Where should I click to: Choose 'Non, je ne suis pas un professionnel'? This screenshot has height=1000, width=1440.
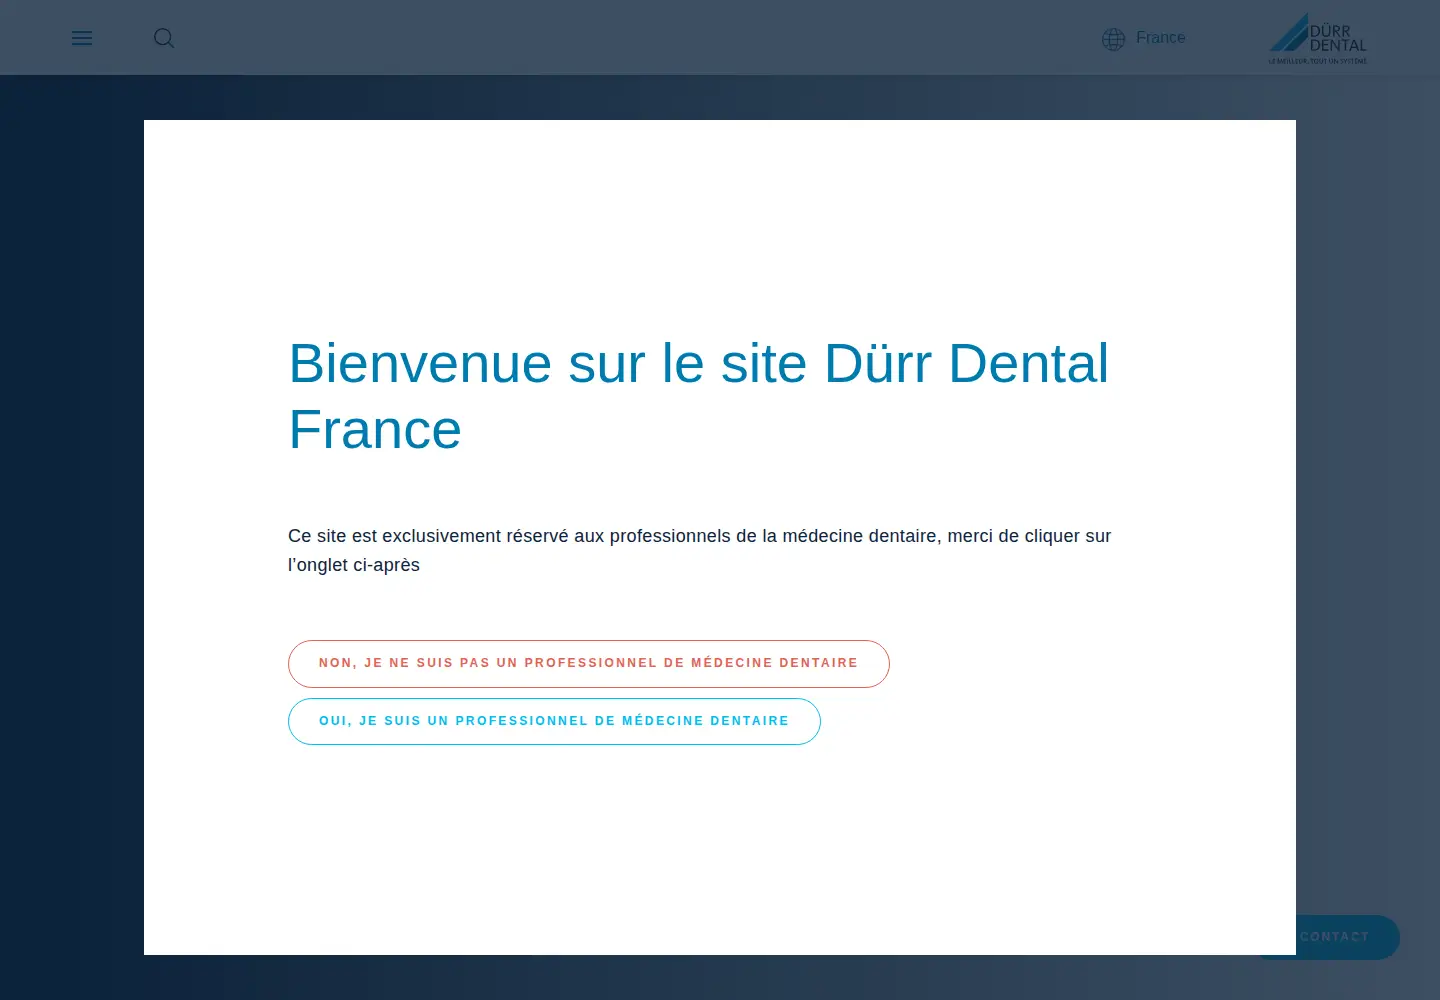point(589,664)
